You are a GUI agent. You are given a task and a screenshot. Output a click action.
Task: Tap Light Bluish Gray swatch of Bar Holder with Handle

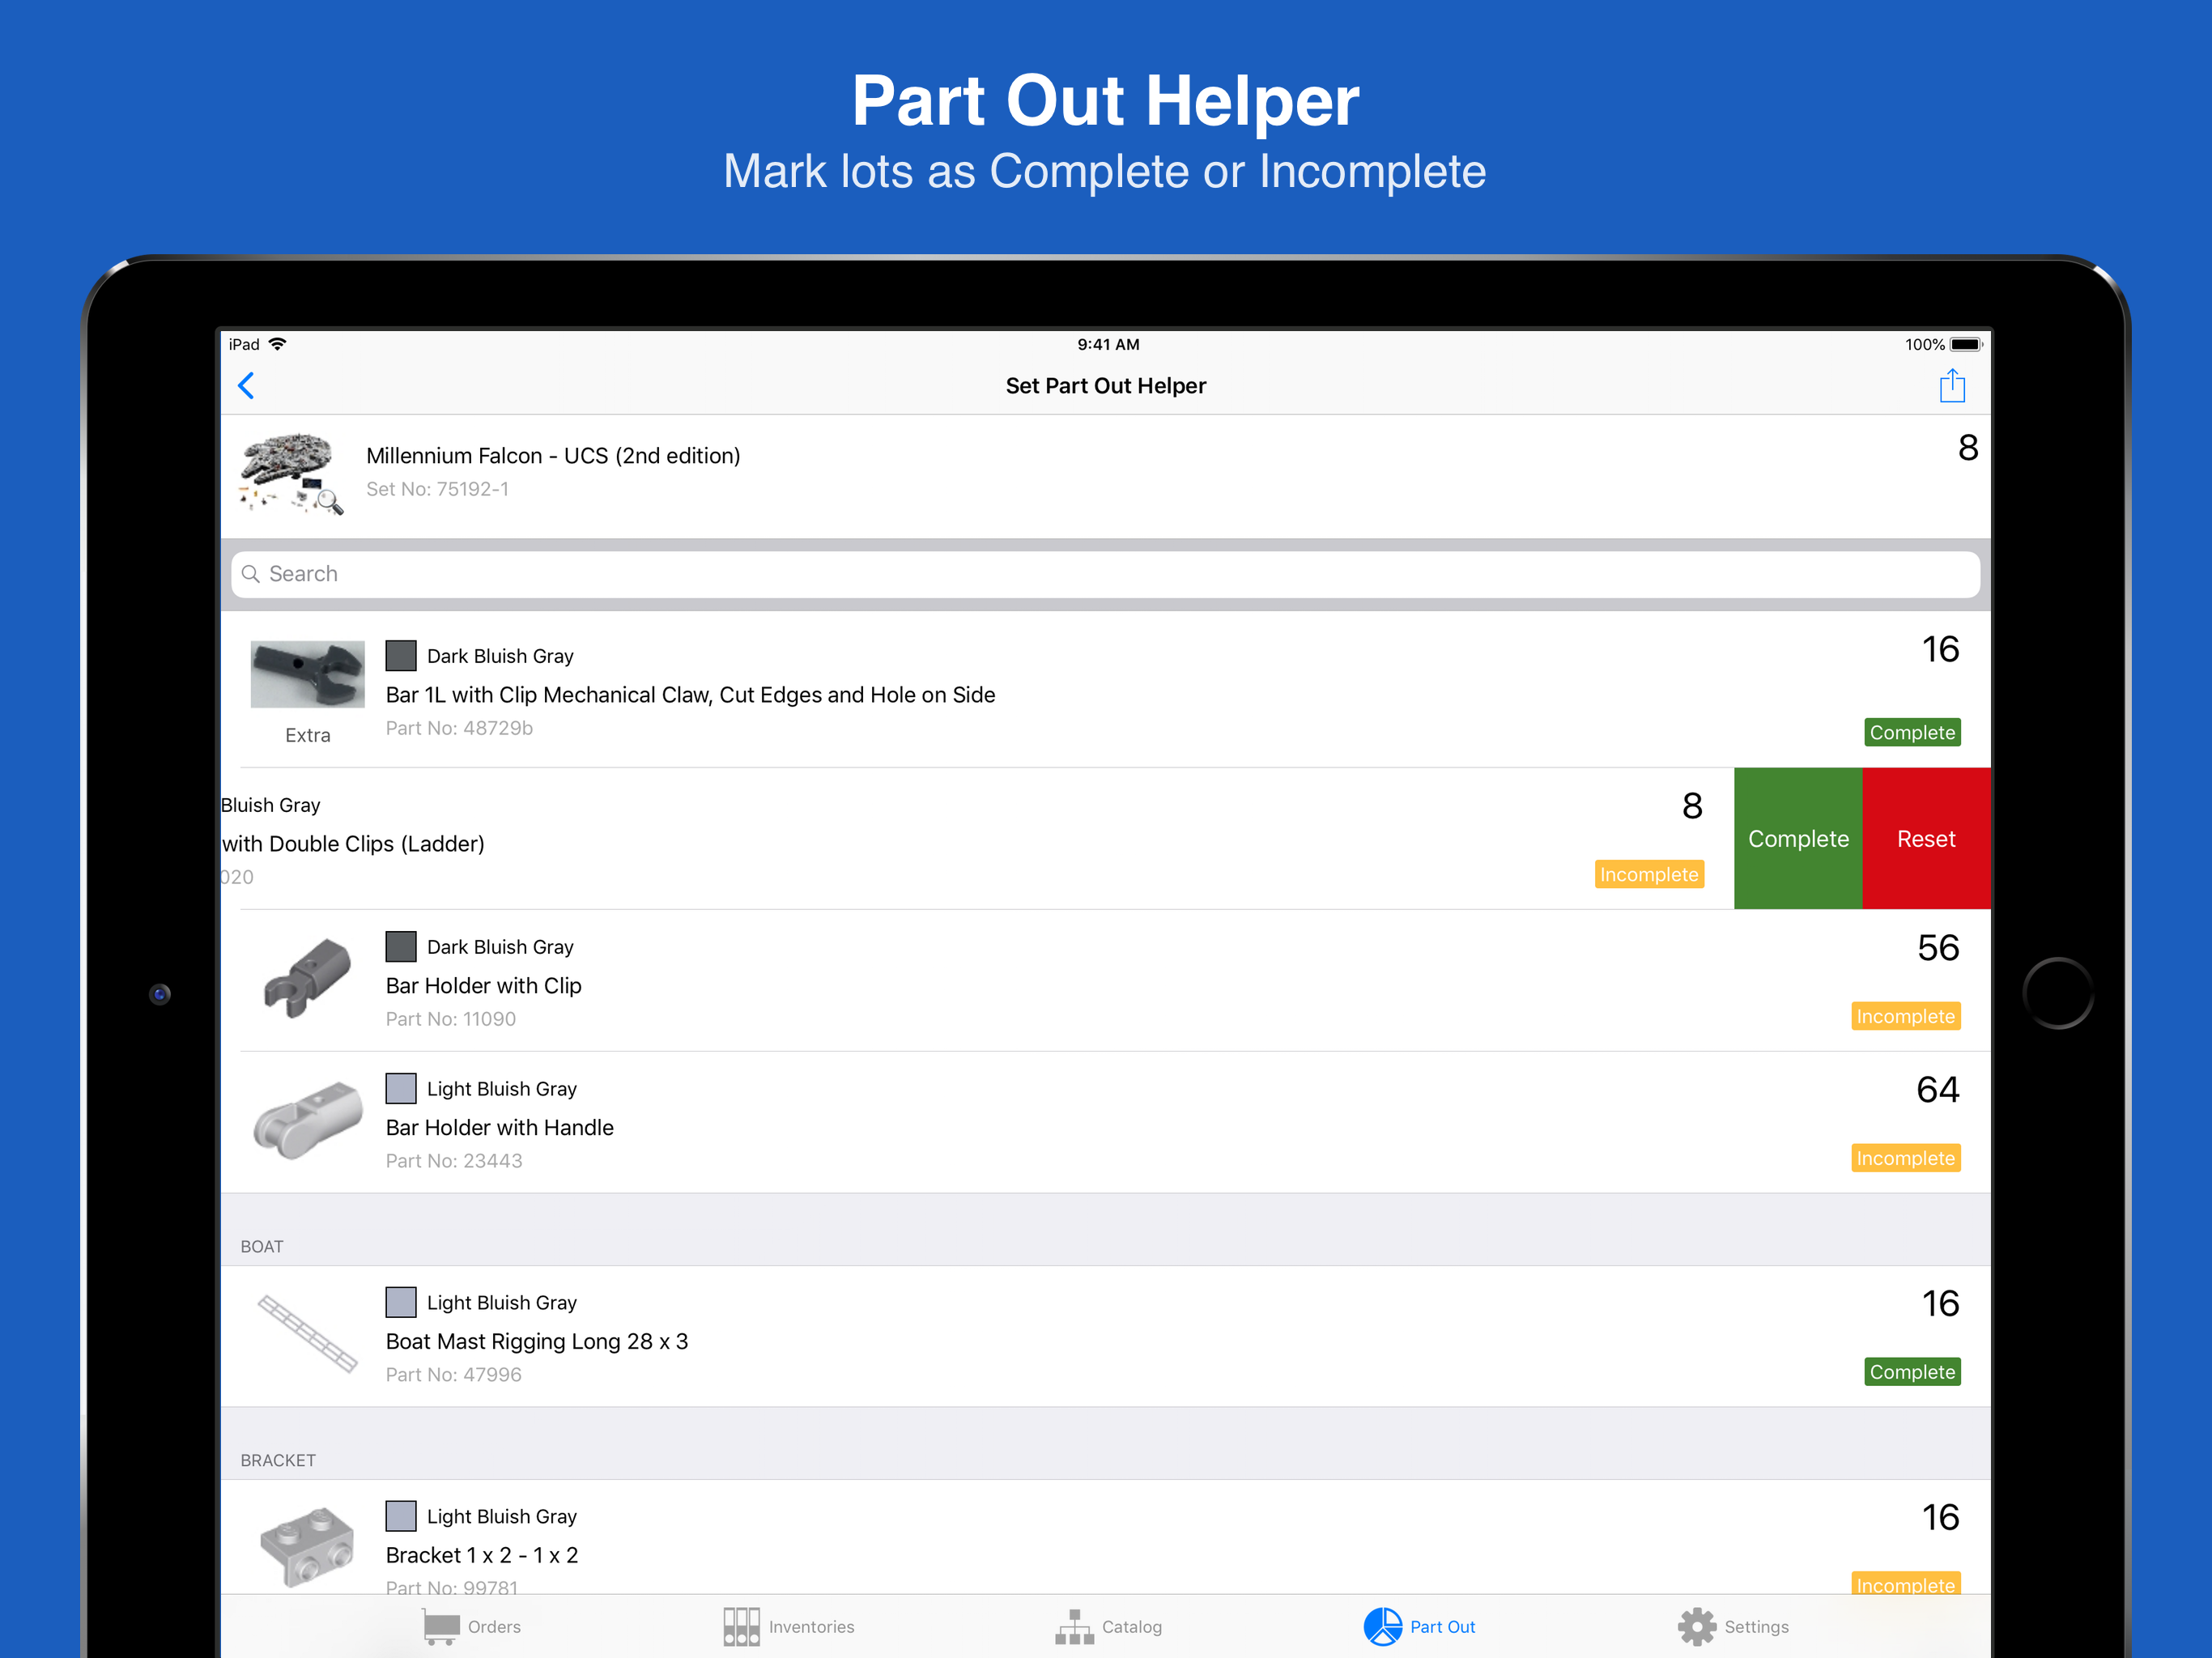tap(401, 1088)
